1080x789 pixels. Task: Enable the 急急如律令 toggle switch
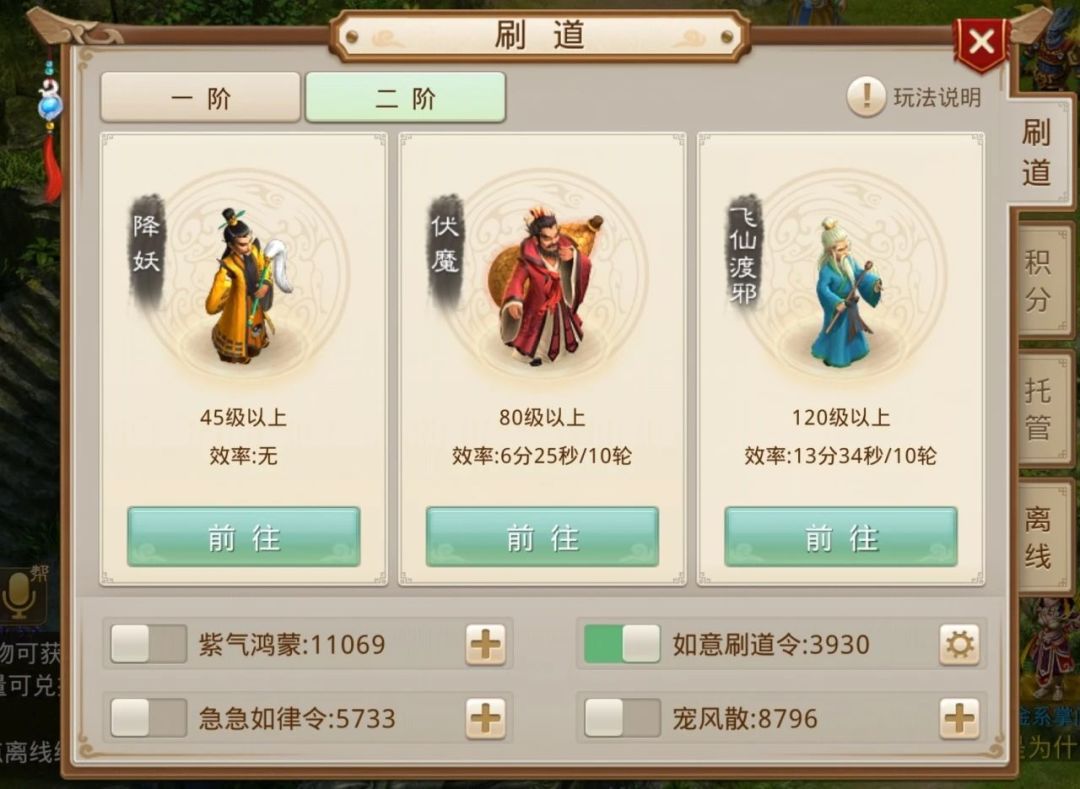coord(149,718)
